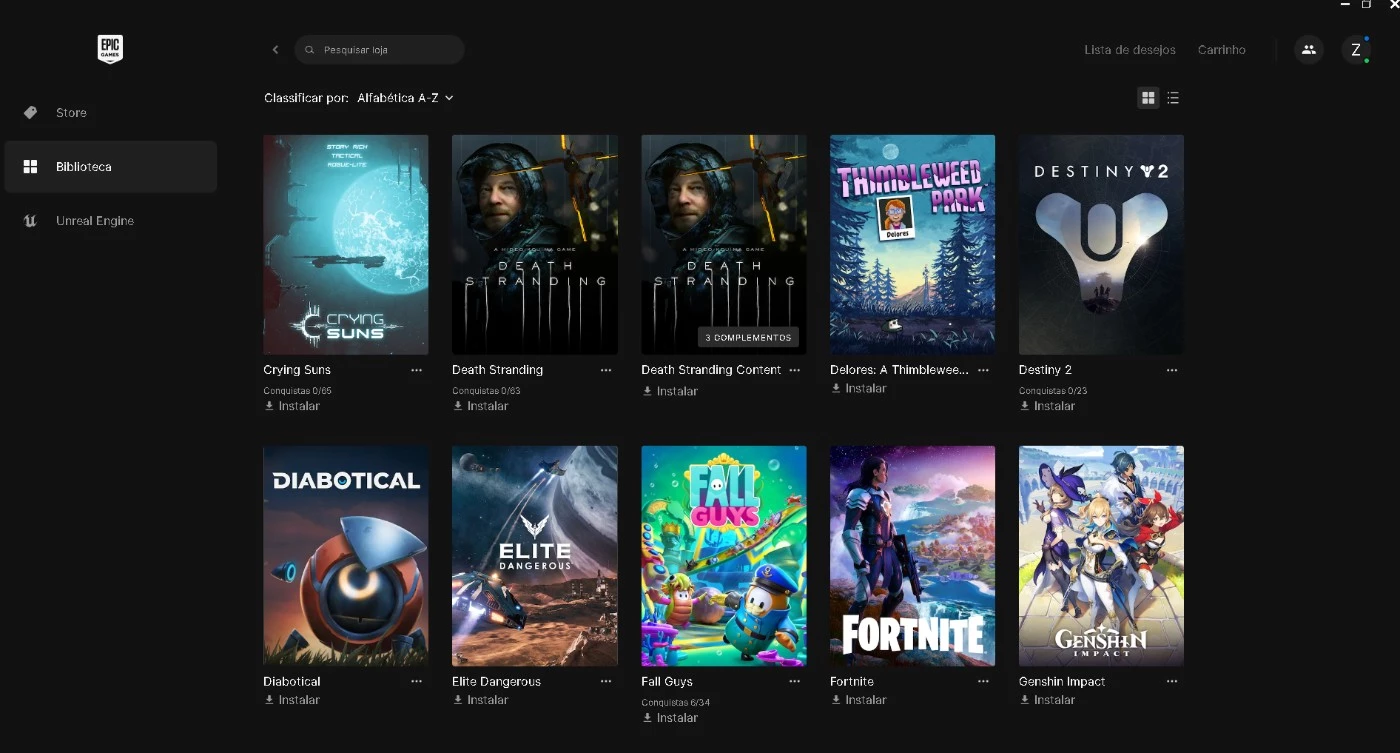Screen dimensions: 1400x753
Task: Open Genshin Impact options menu
Action: [x=1172, y=681]
